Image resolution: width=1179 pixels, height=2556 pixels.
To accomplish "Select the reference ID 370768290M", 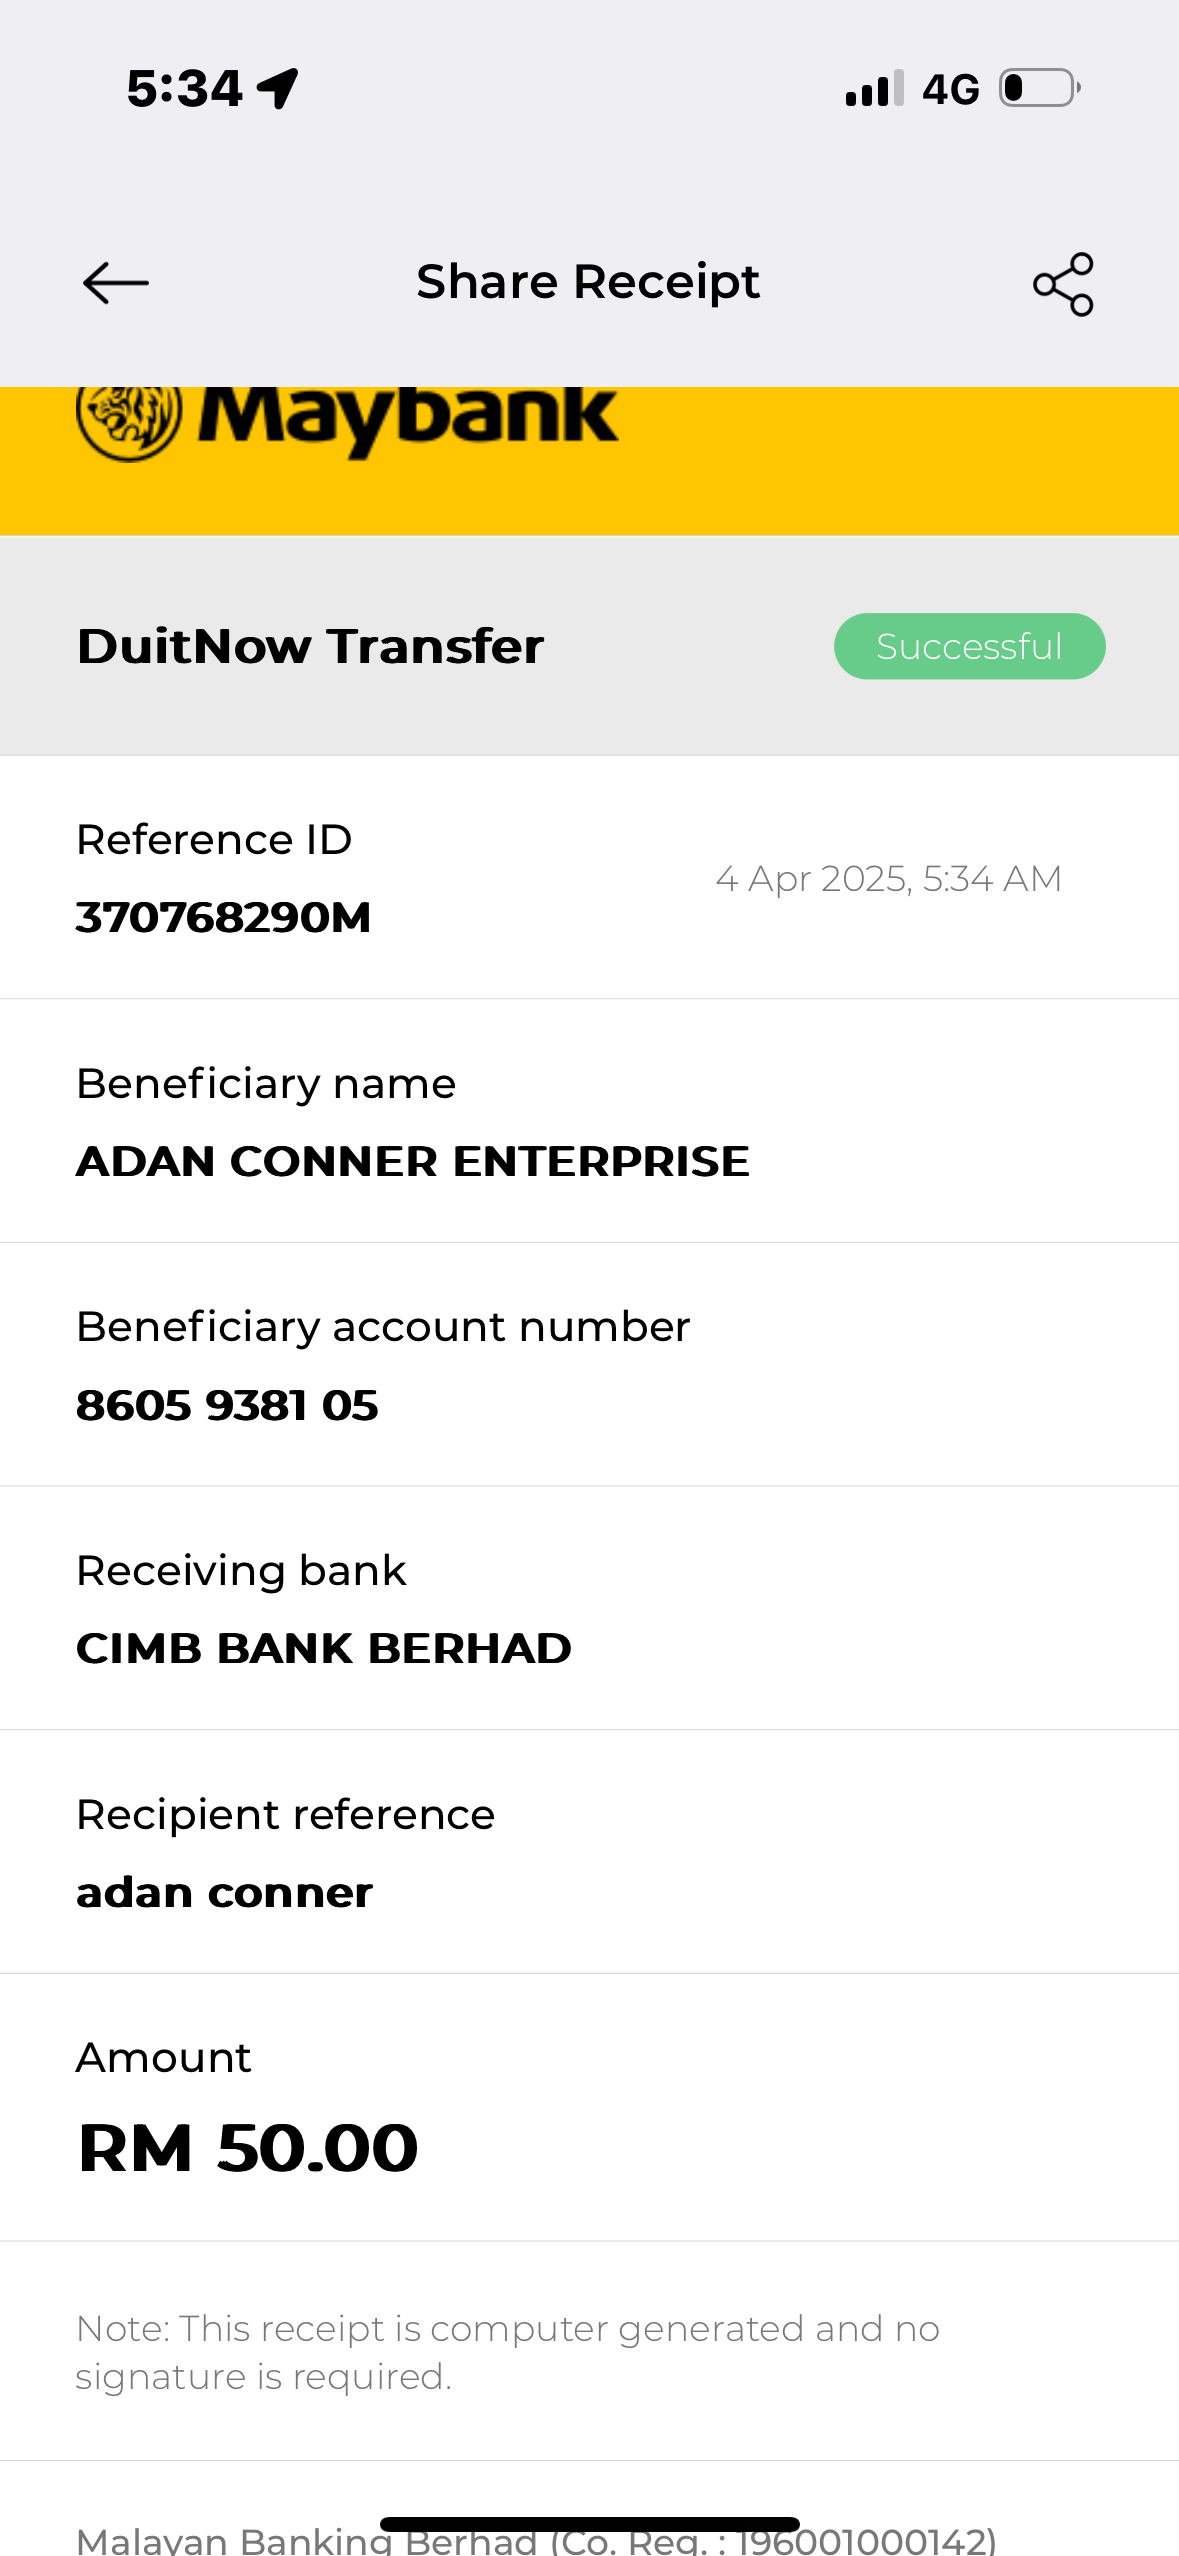I will [224, 917].
